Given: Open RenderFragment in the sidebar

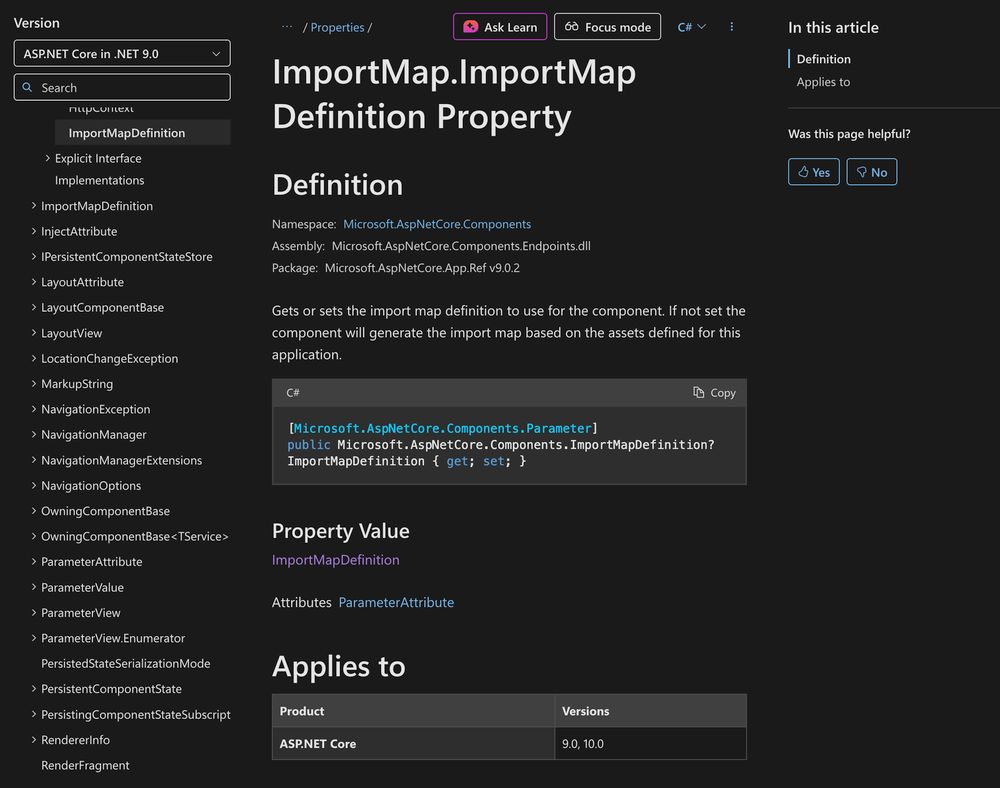Looking at the screenshot, I should tap(85, 765).
